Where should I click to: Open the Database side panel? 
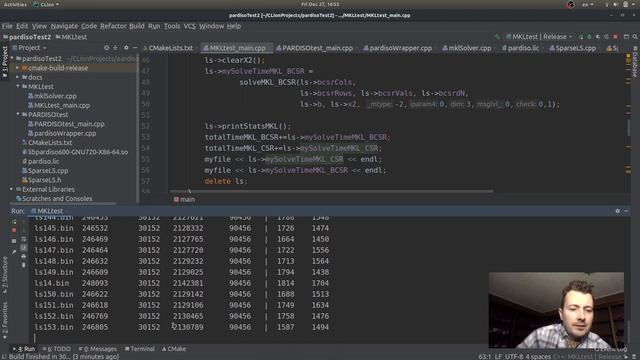(635, 62)
